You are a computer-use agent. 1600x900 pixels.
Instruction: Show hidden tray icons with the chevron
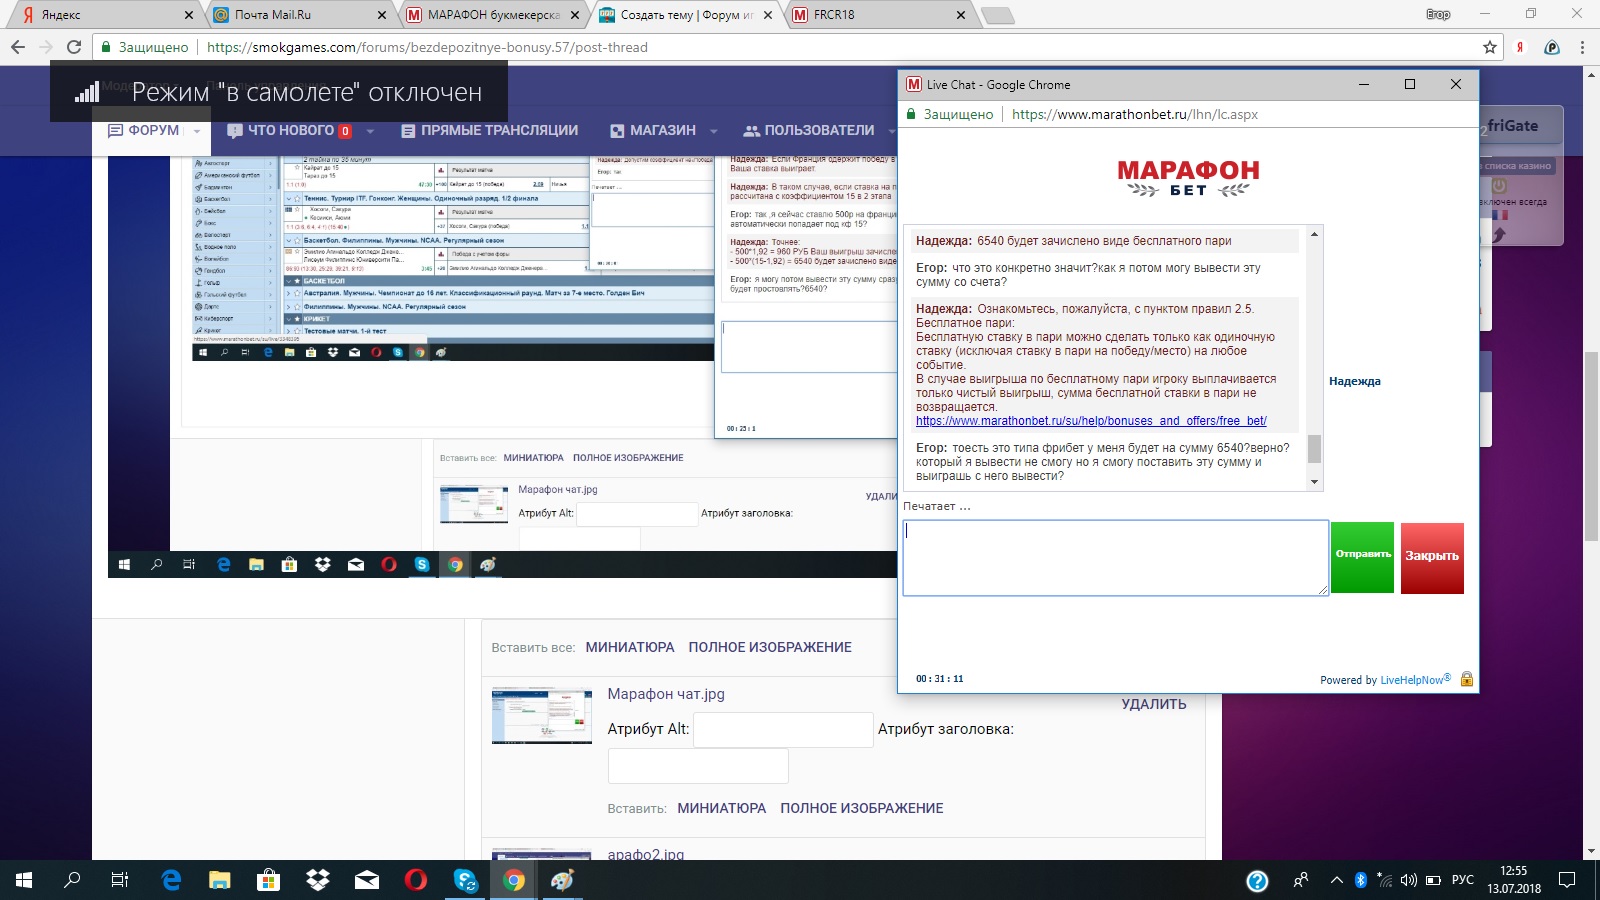click(1336, 880)
